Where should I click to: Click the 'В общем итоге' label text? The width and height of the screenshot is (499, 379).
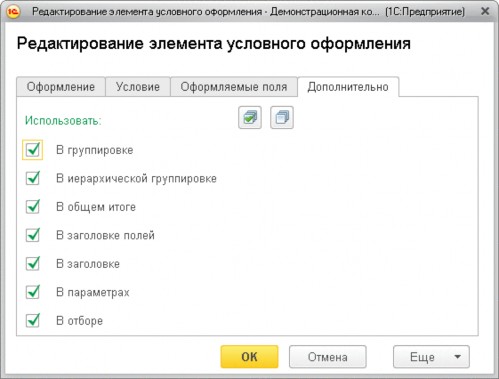click(96, 207)
